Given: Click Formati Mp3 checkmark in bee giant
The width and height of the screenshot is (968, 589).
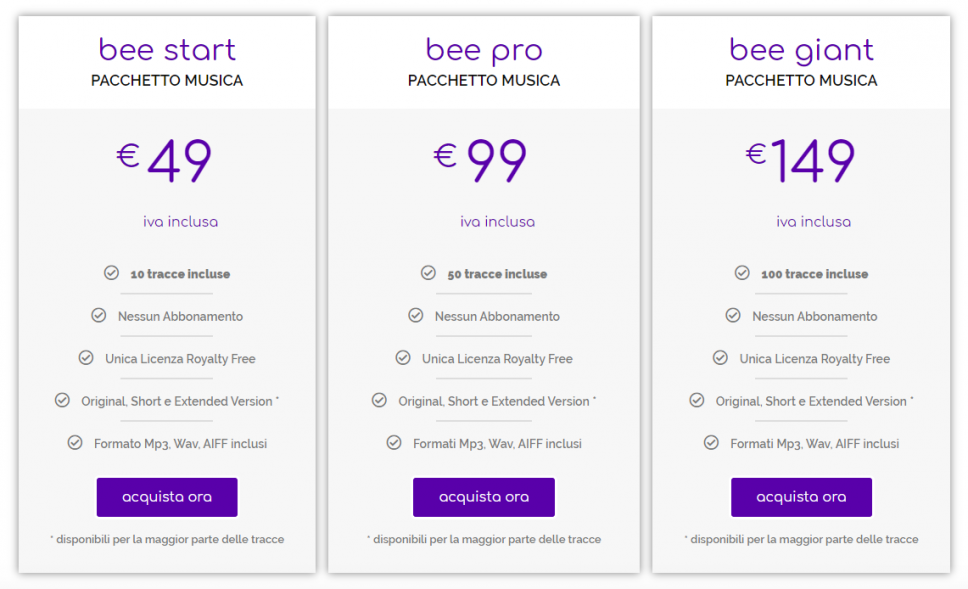Looking at the screenshot, I should [x=711, y=443].
